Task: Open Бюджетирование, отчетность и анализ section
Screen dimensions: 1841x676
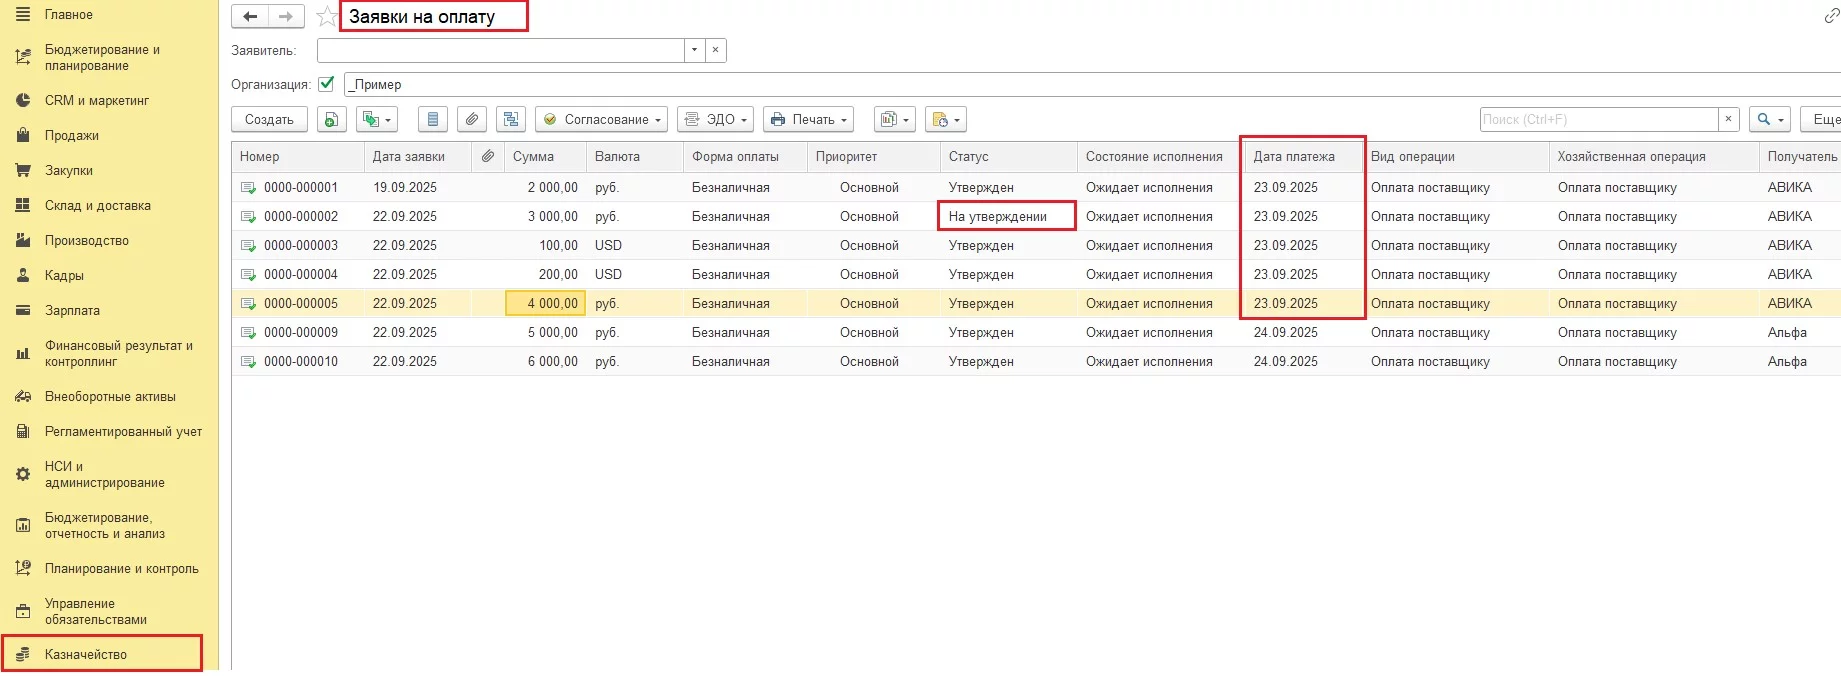Action: [x=104, y=525]
